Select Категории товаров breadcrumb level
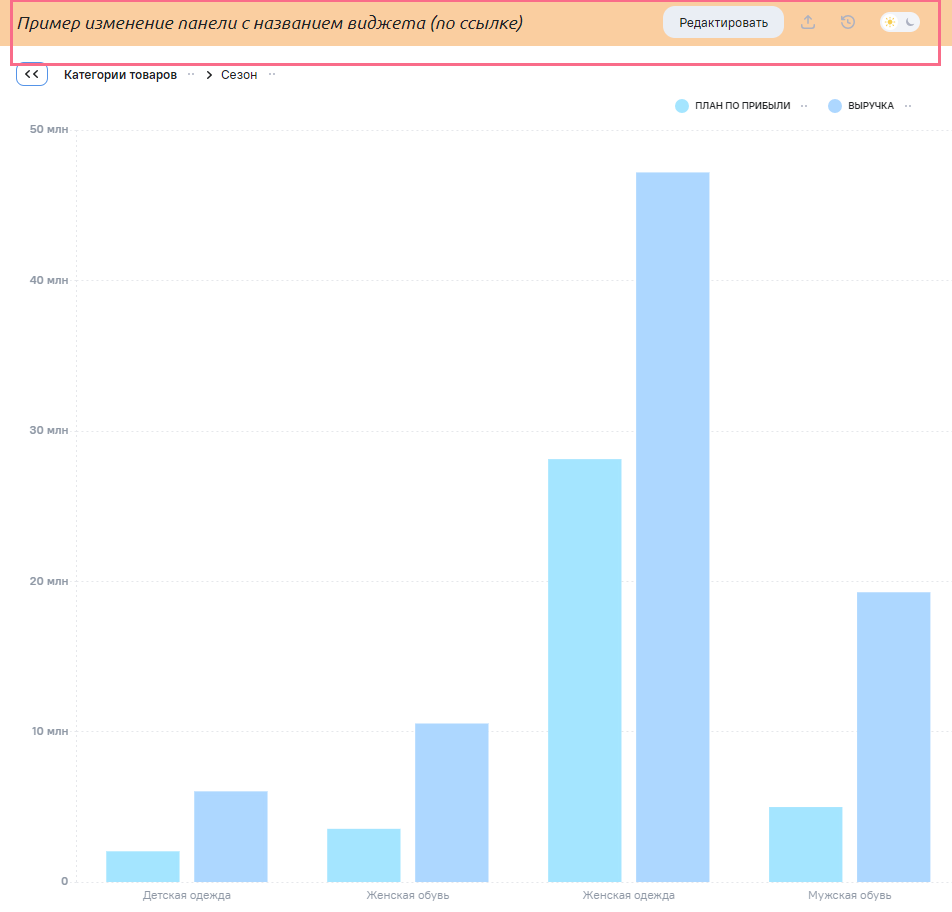952x912 pixels. [120, 75]
